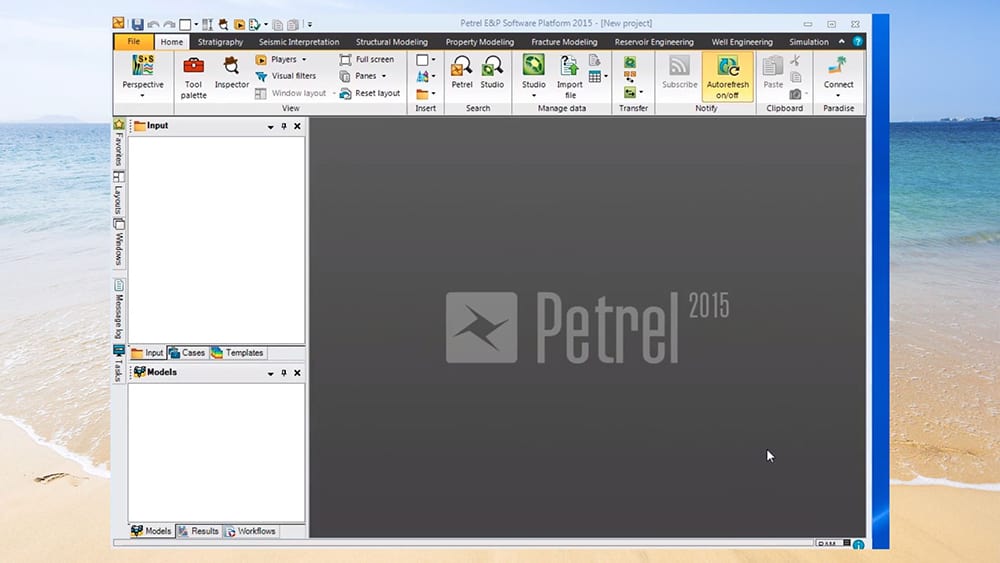Switch to the Property Modeling ribbon tab
Viewport: 1000px width, 563px height.
(480, 42)
